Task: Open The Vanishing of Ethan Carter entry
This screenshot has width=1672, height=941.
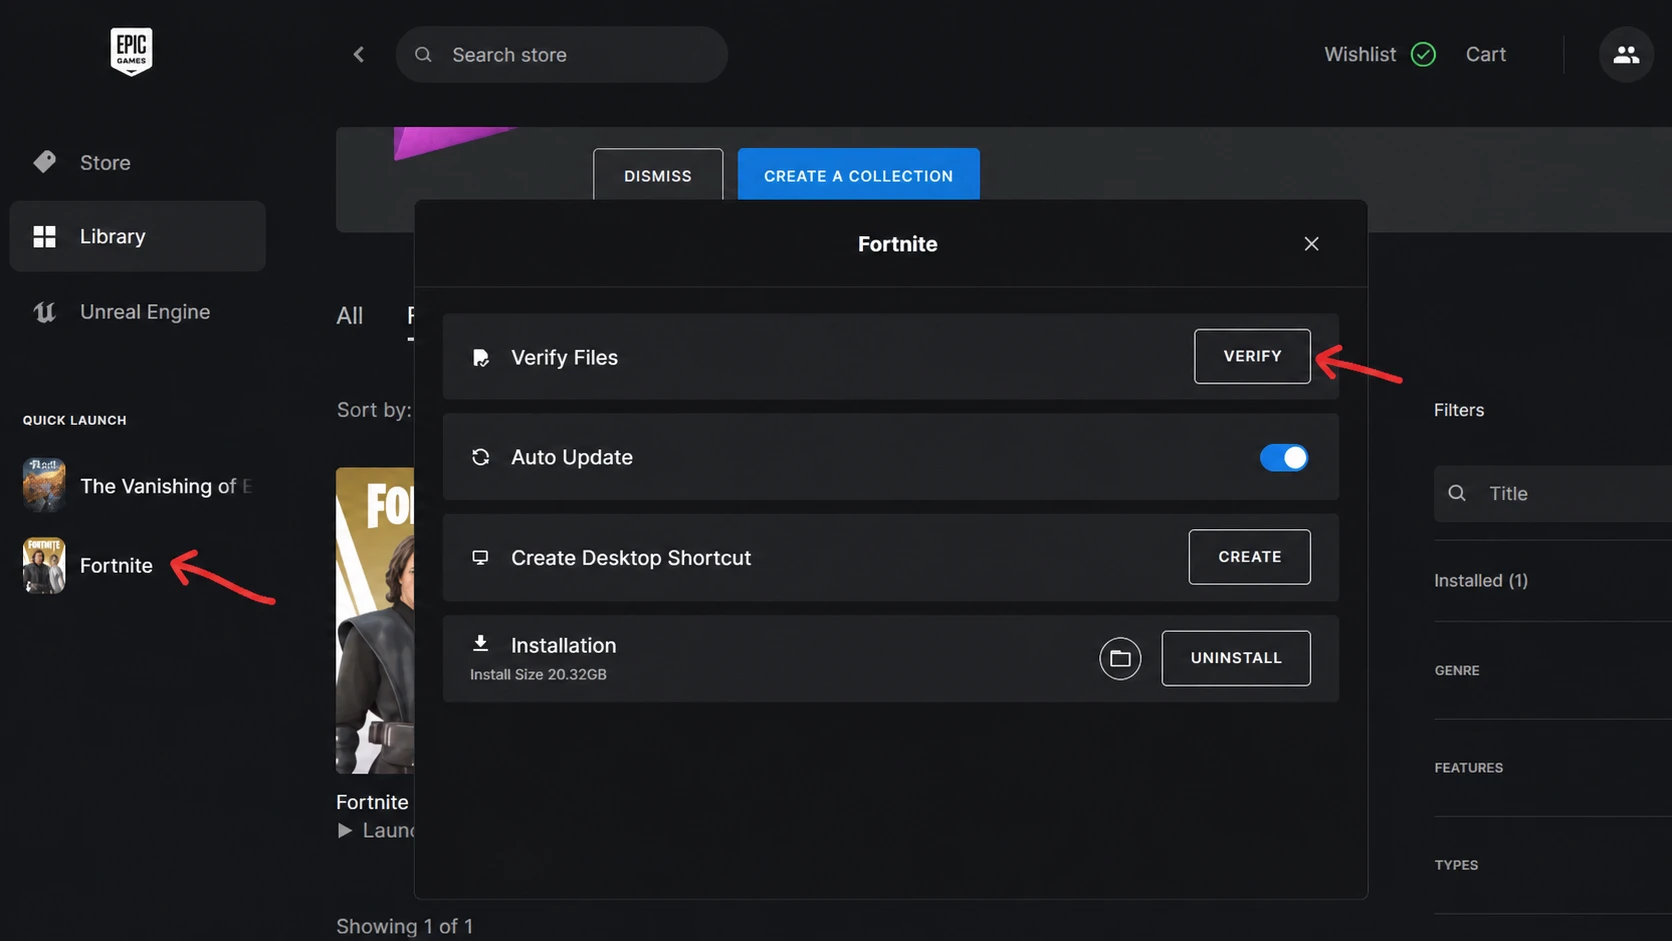Action: point(166,486)
